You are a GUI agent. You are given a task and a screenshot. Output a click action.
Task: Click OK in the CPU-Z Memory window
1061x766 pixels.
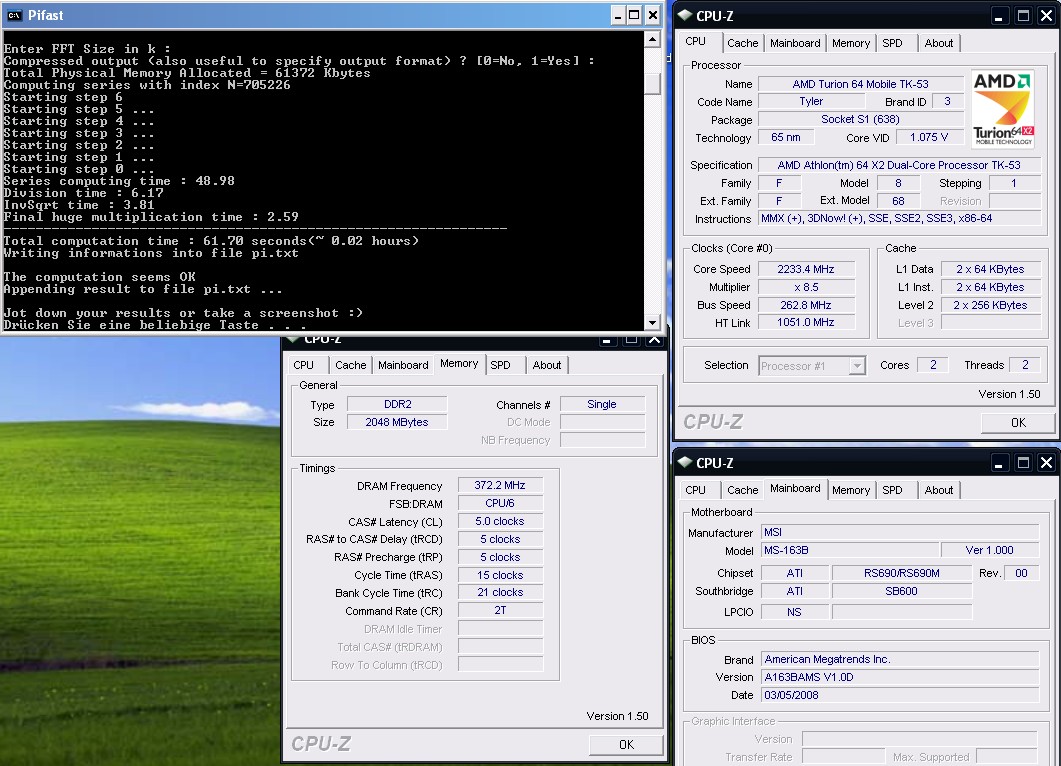pyautogui.click(x=627, y=744)
